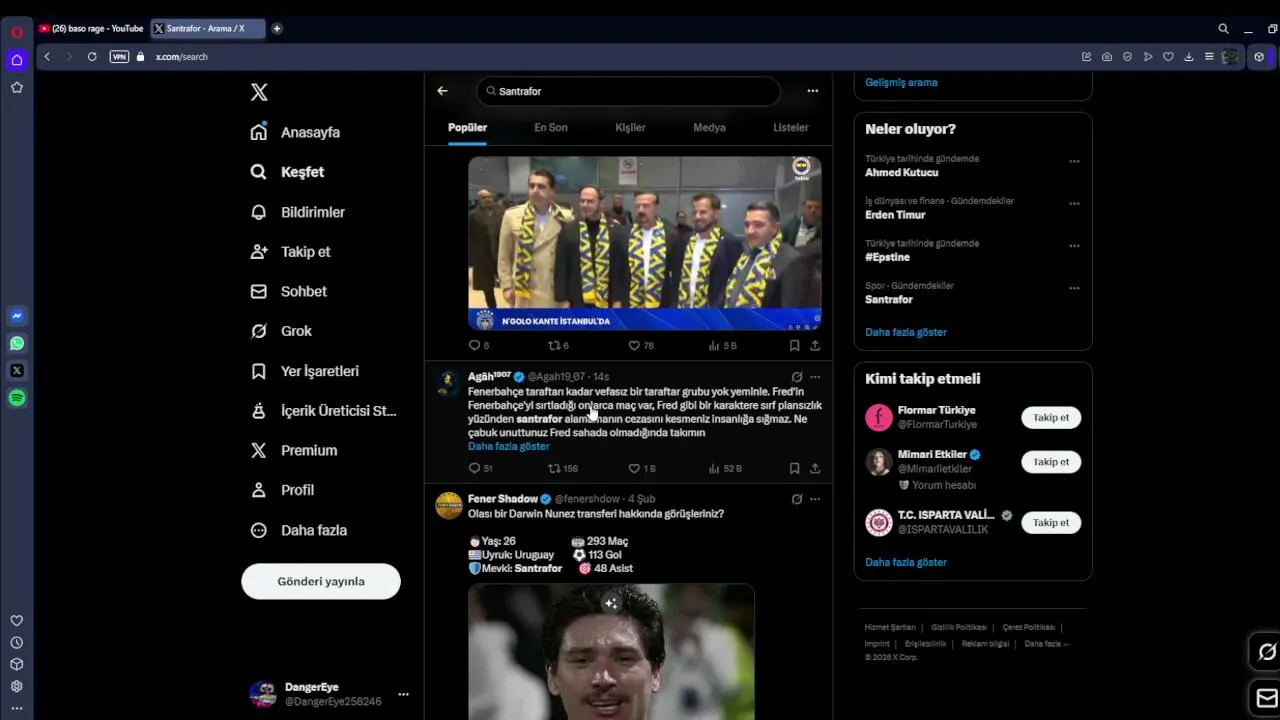Open WhatsApp in the Opera sidebar
The image size is (1280, 720).
(17, 343)
